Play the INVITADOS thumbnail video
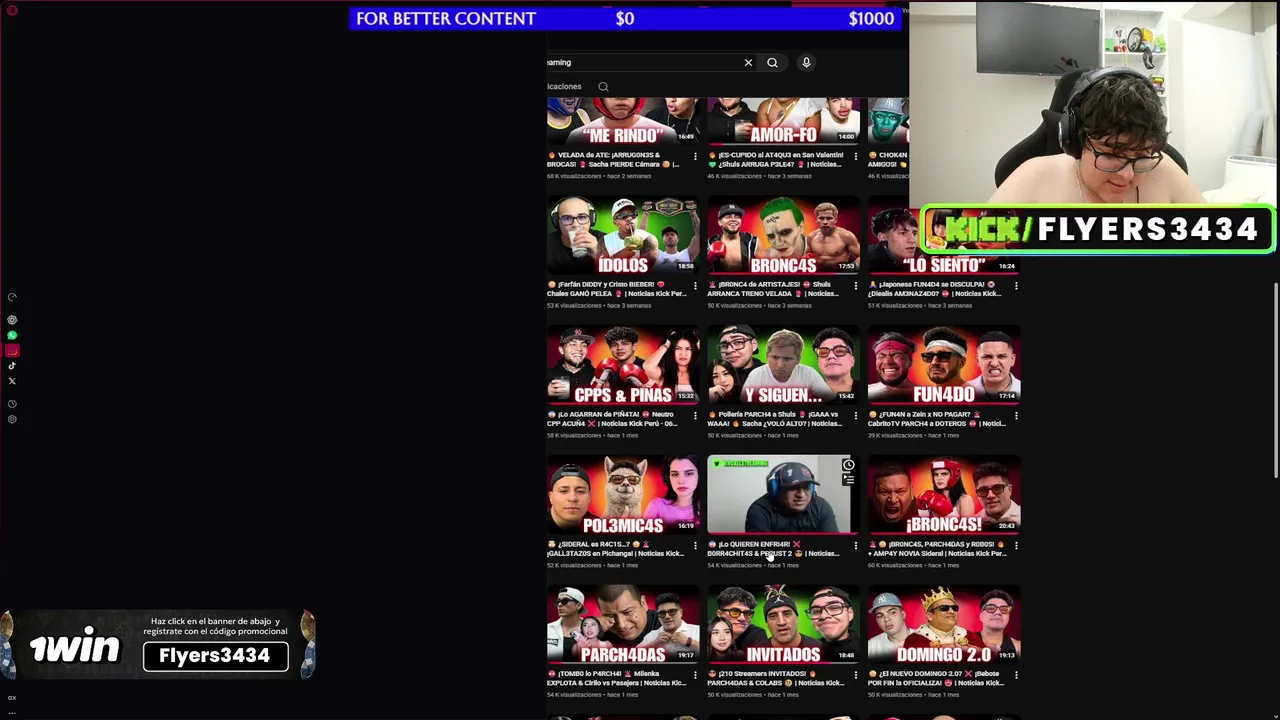Image resolution: width=1280 pixels, height=720 pixels. [784, 625]
